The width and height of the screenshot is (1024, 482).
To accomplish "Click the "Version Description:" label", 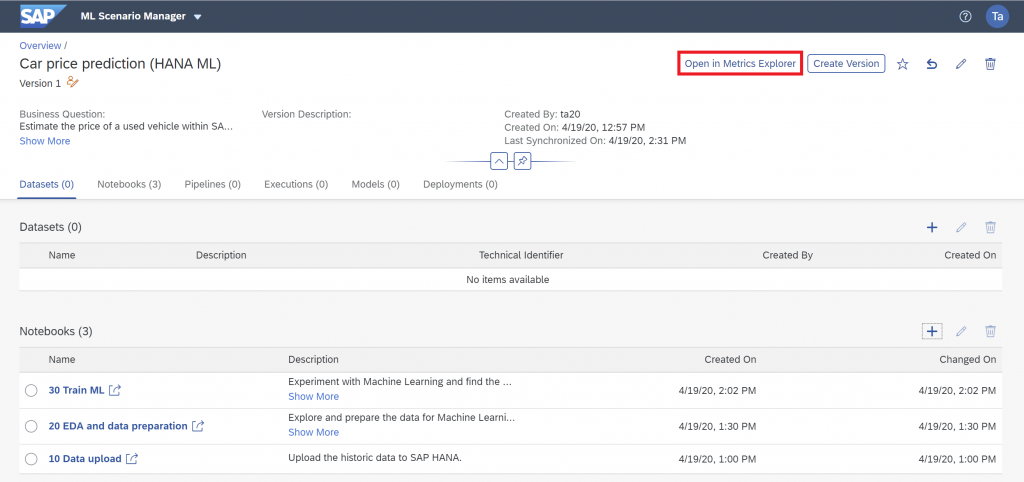I will (306, 114).
